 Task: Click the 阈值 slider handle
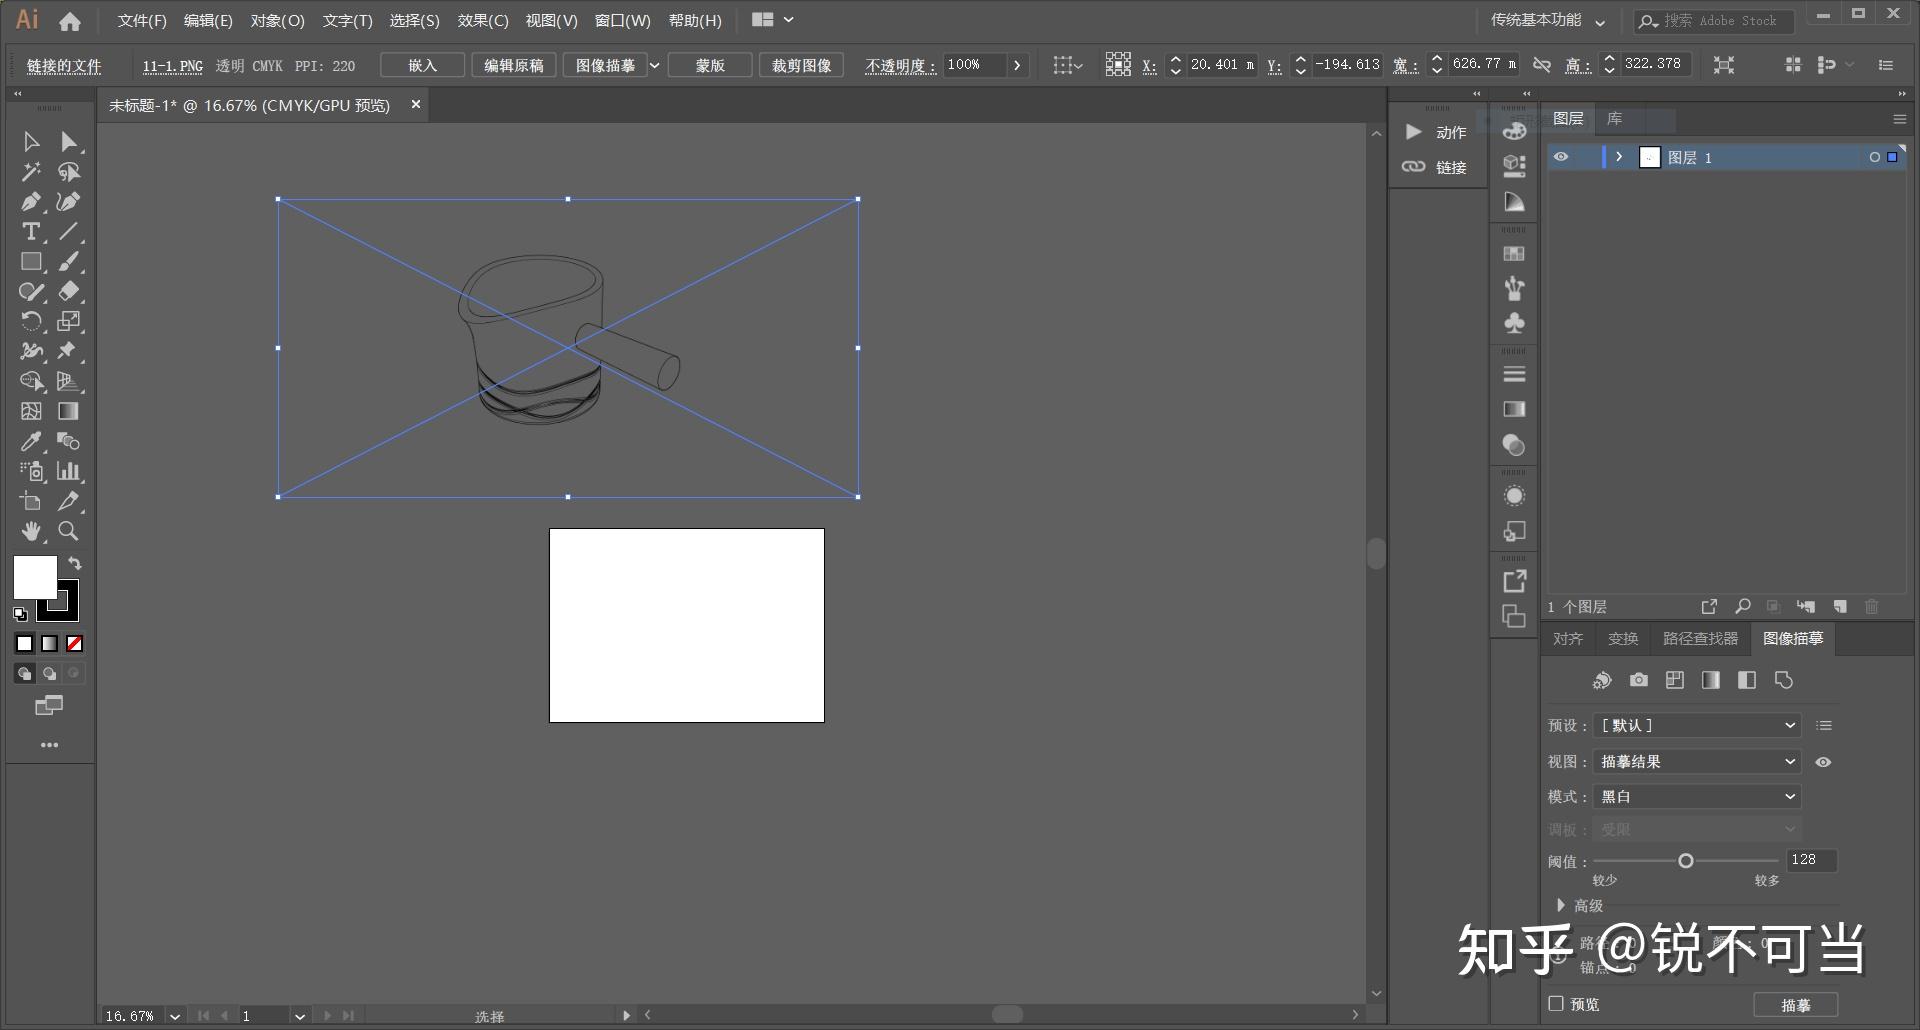point(1686,861)
